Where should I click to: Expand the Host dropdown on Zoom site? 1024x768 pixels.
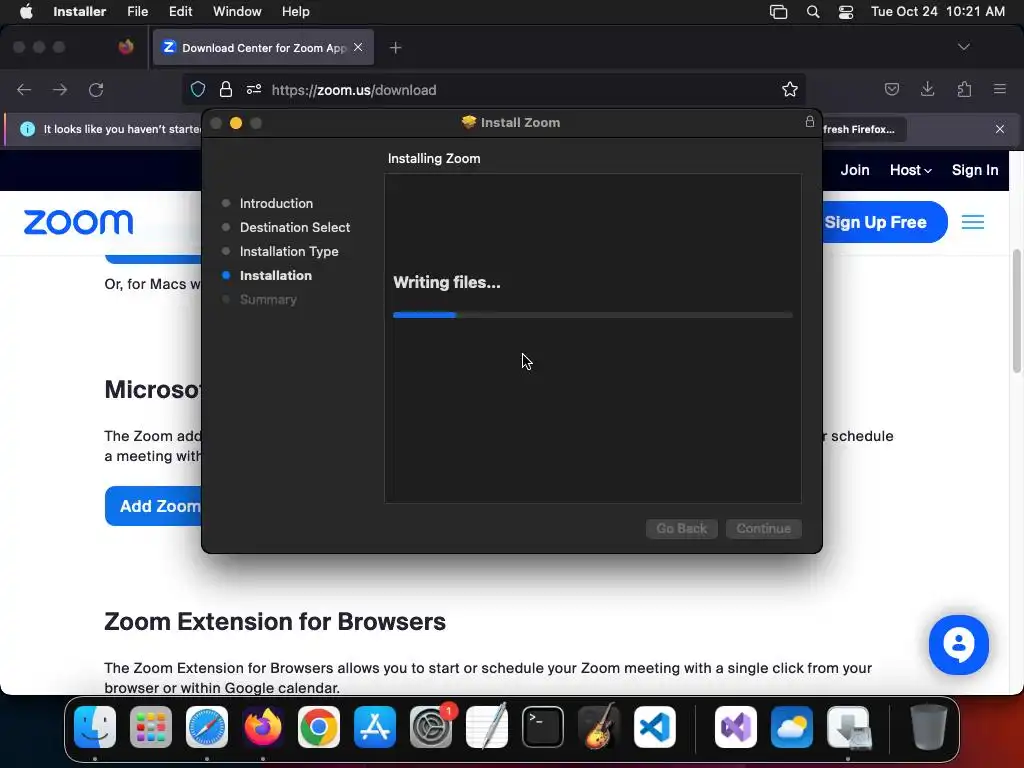point(910,170)
